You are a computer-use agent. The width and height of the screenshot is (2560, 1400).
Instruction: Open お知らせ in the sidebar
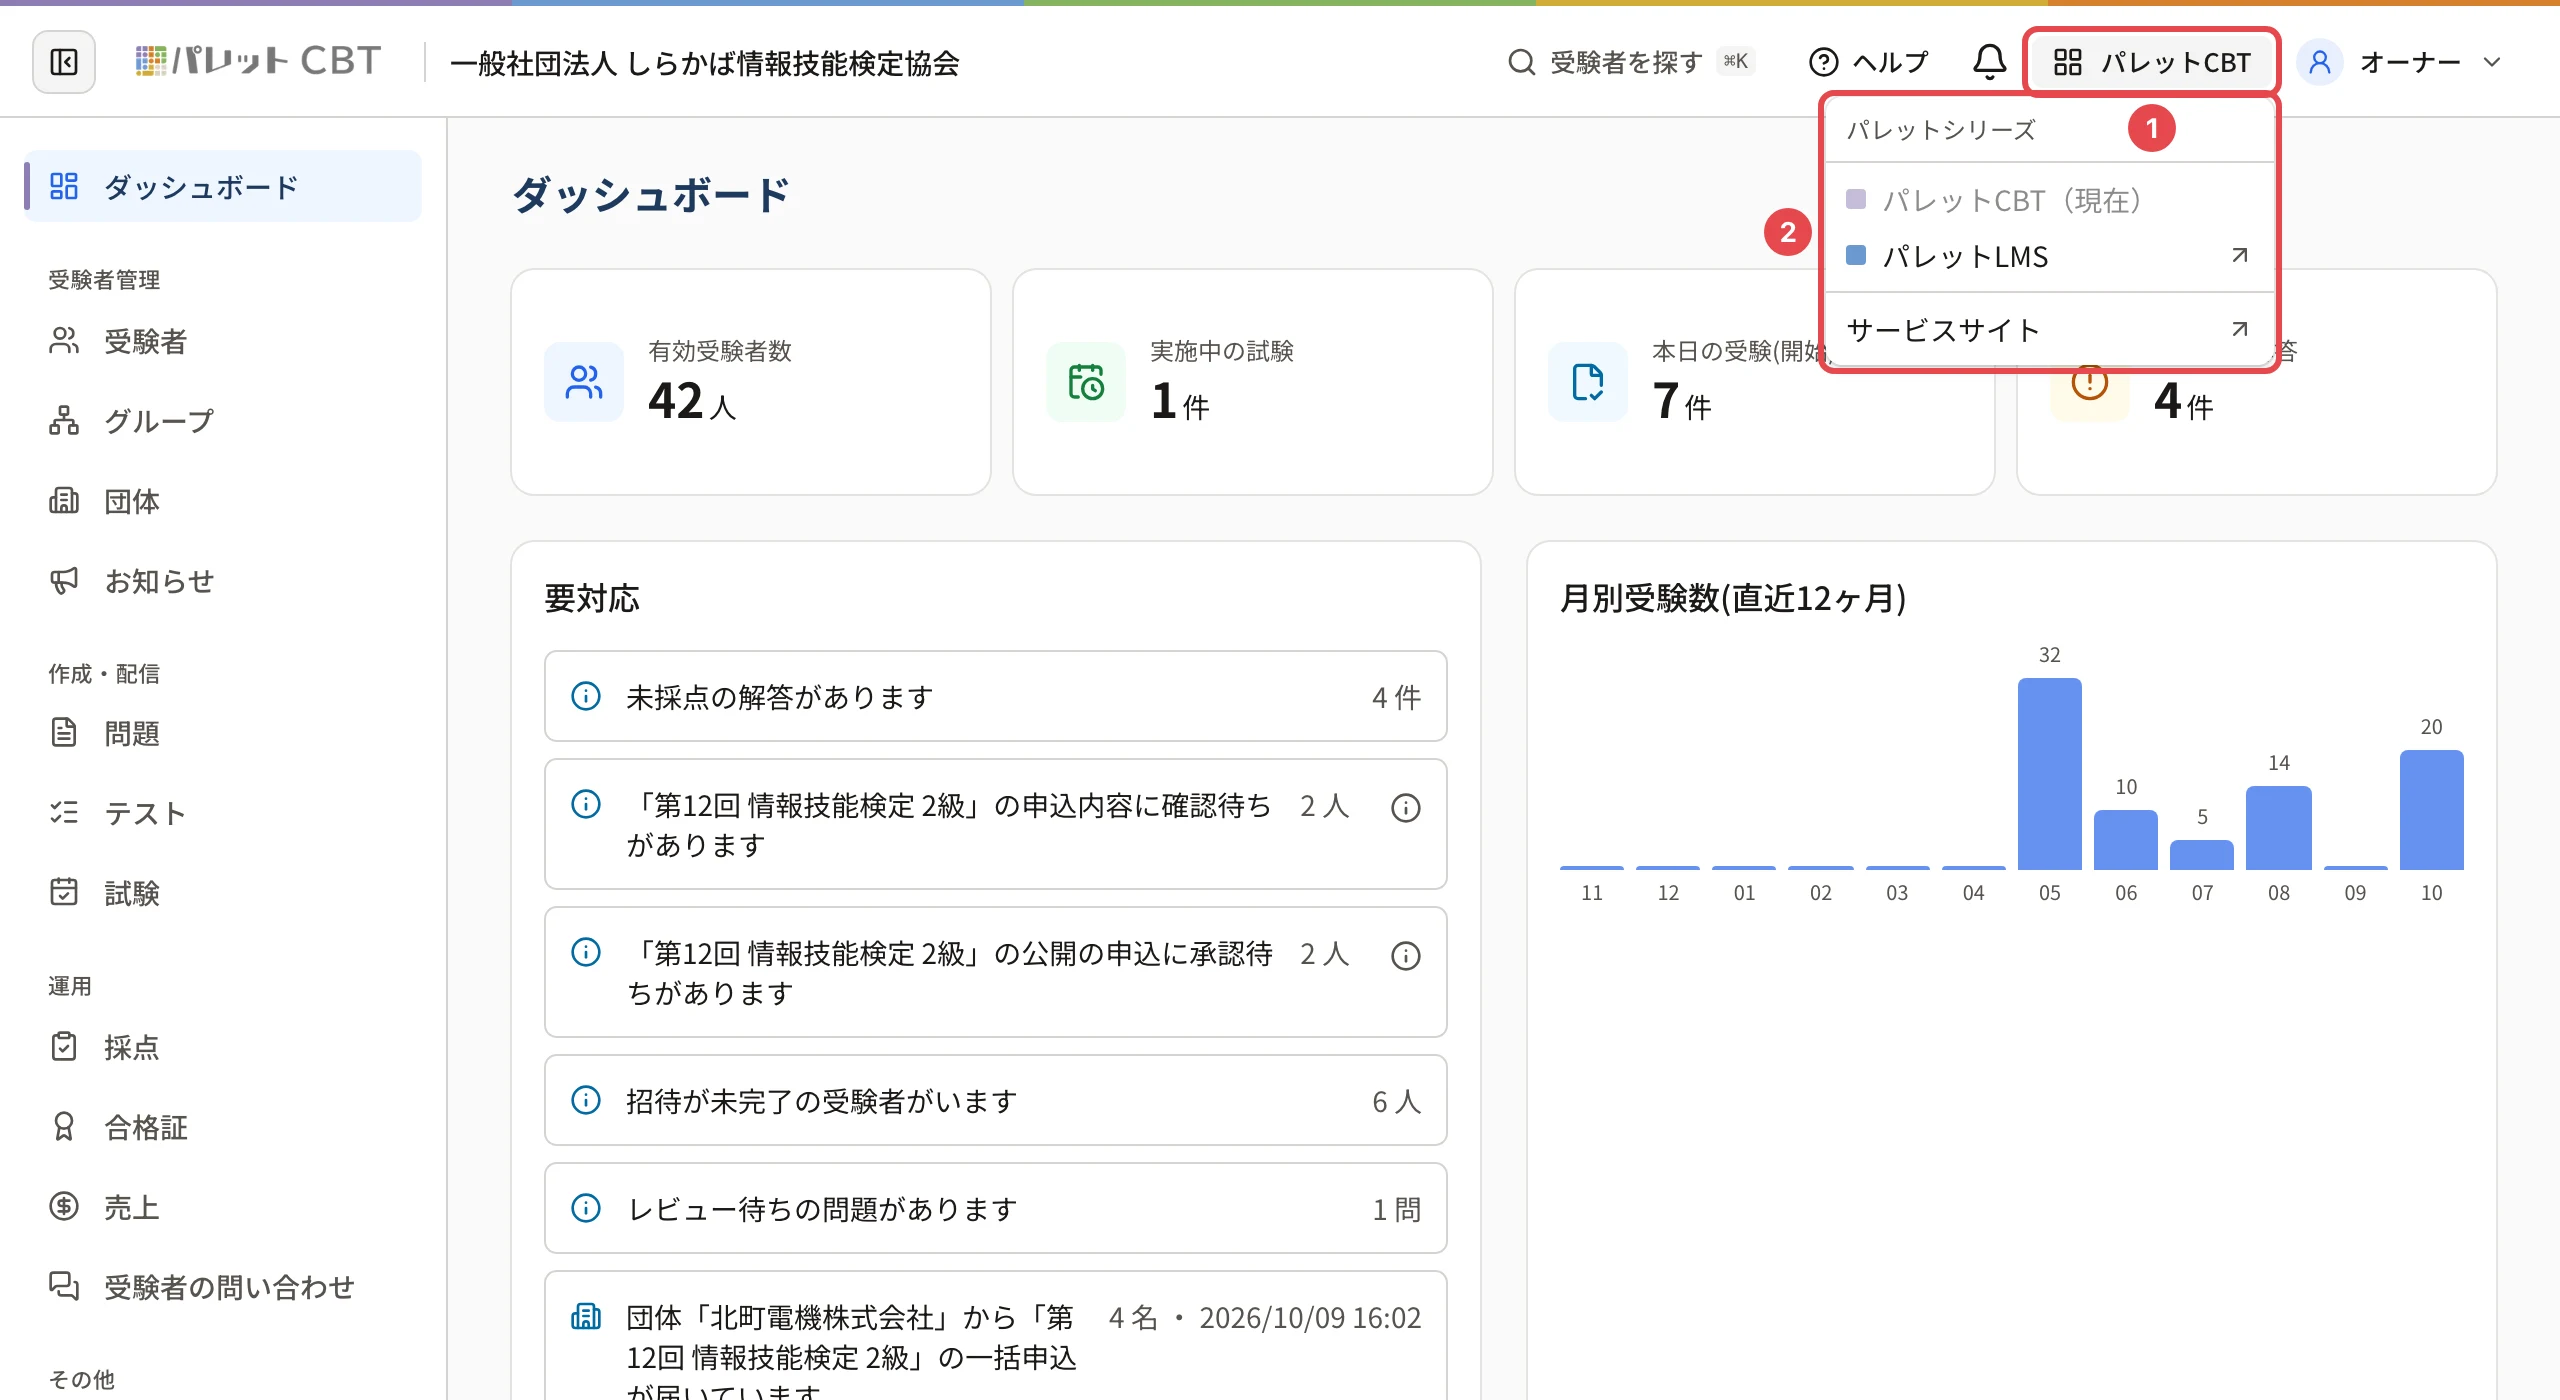[224, 581]
